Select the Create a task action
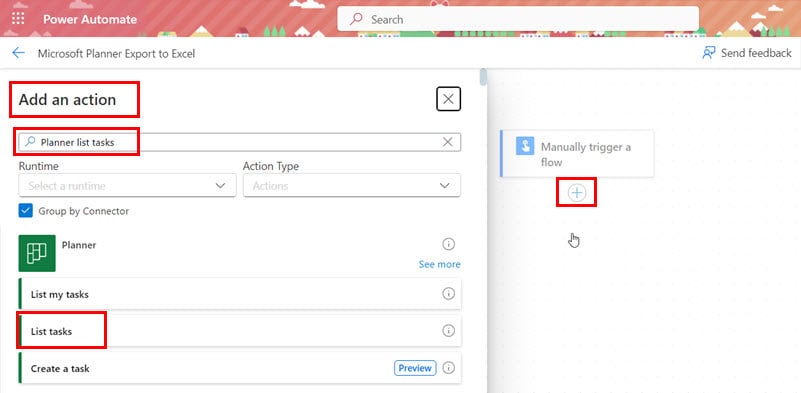Viewport: 801px width, 393px height. tap(240, 368)
